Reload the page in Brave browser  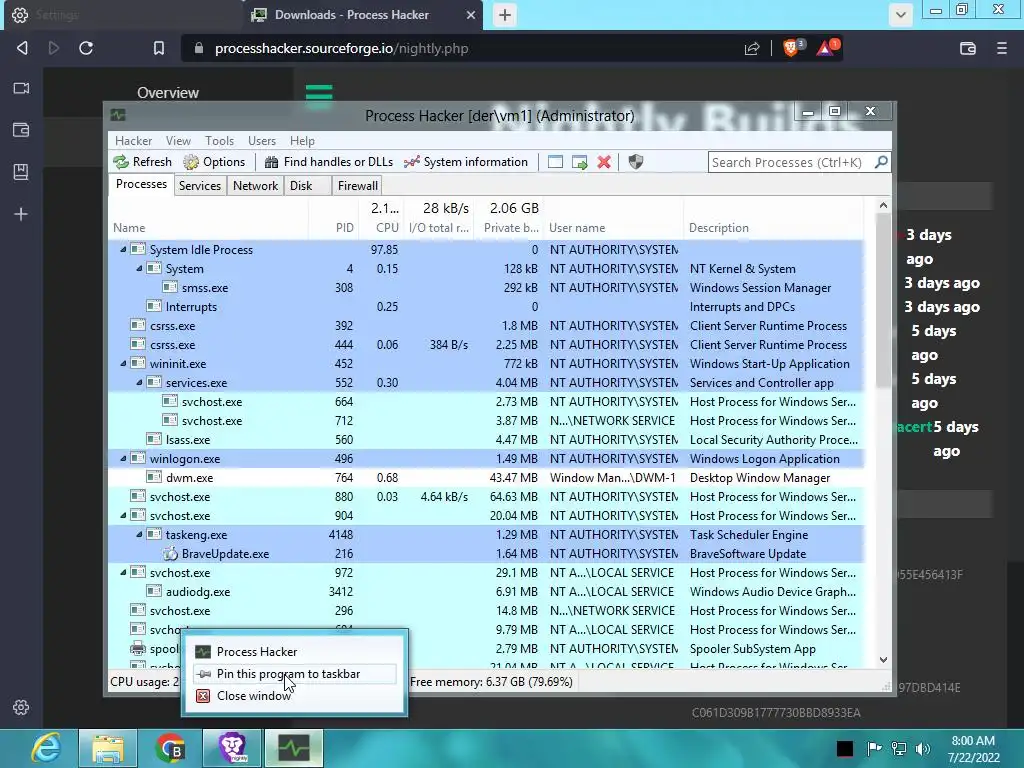pyautogui.click(x=86, y=48)
